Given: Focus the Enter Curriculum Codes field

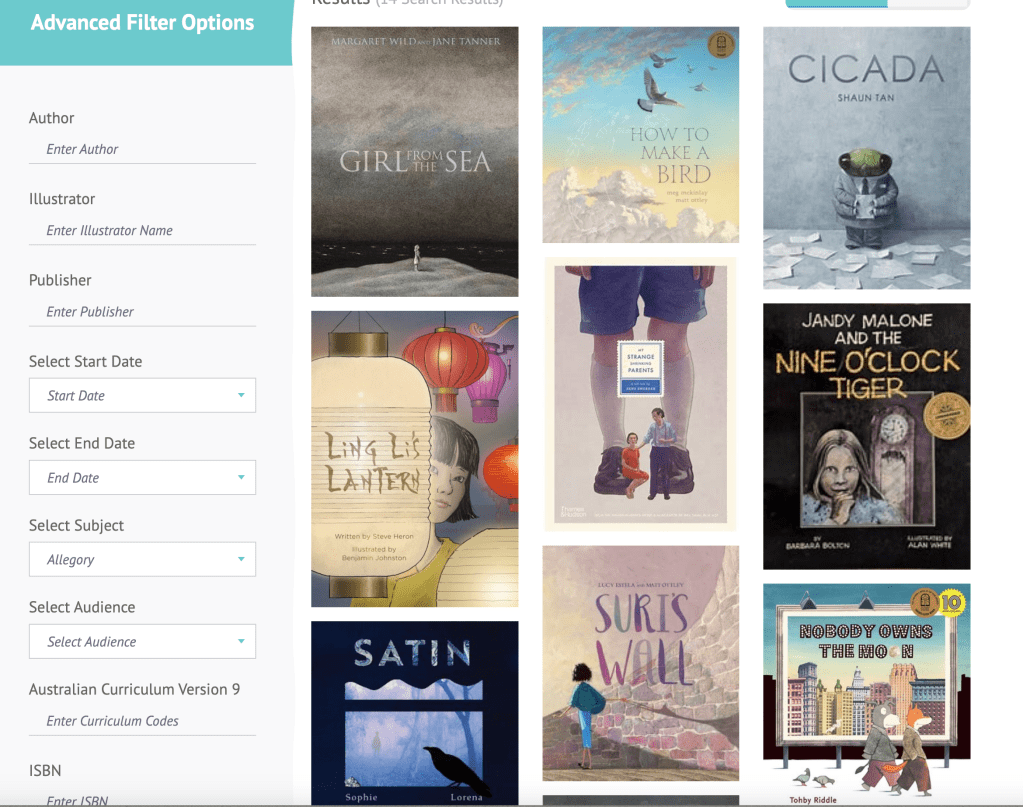Looking at the screenshot, I should coord(142,721).
